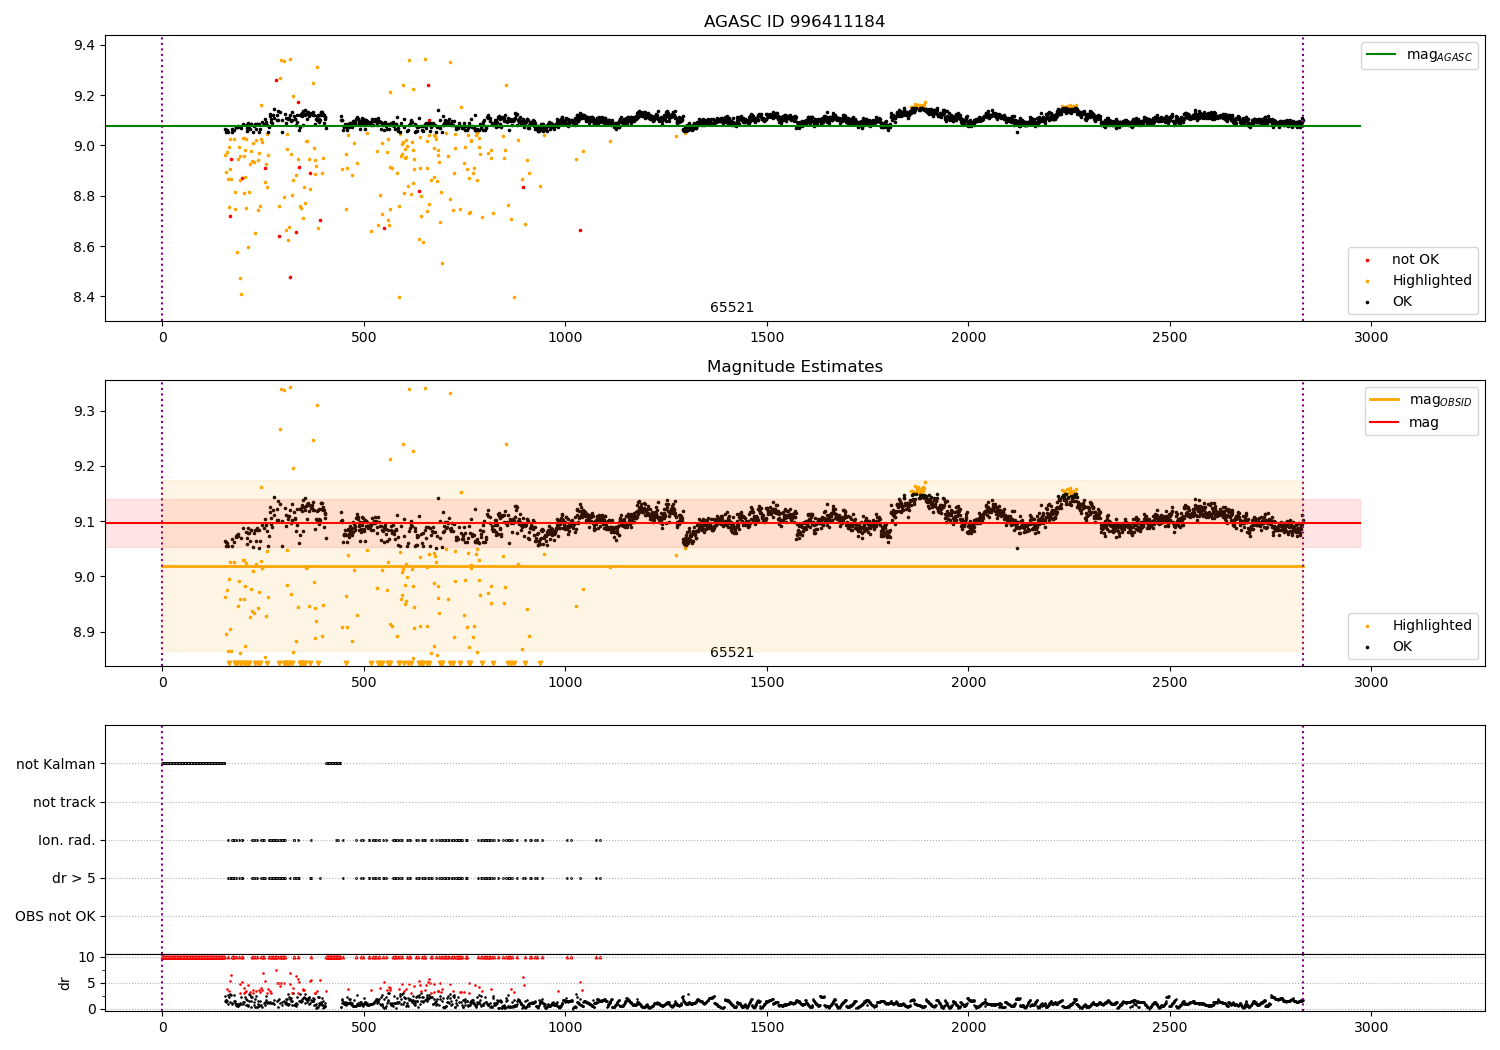Click the 'Magnitude Estimates' plot title

(794, 366)
